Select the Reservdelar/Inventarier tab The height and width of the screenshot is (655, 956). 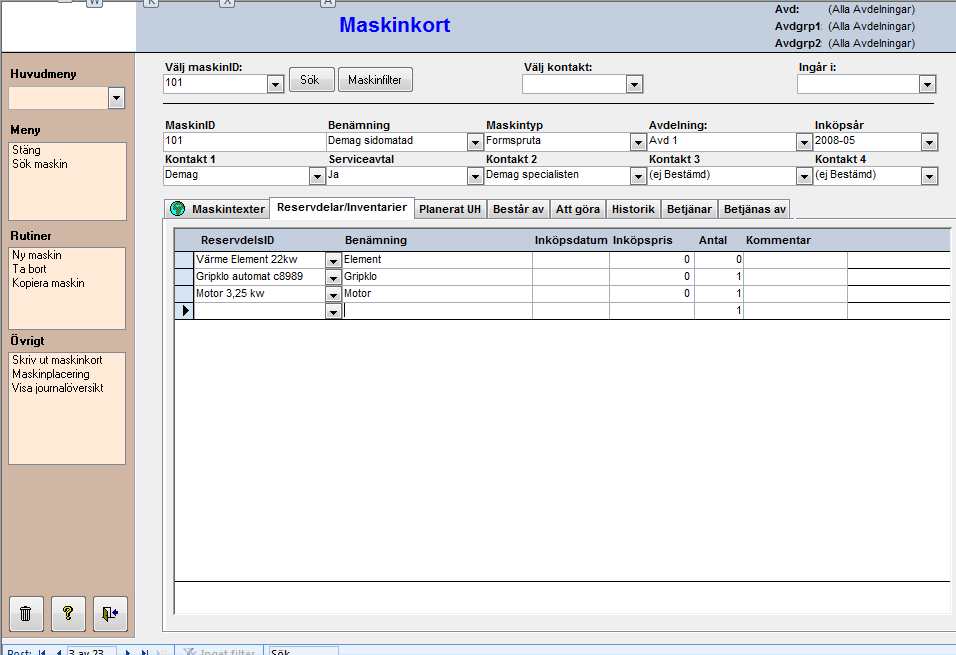pyautogui.click(x=342, y=207)
